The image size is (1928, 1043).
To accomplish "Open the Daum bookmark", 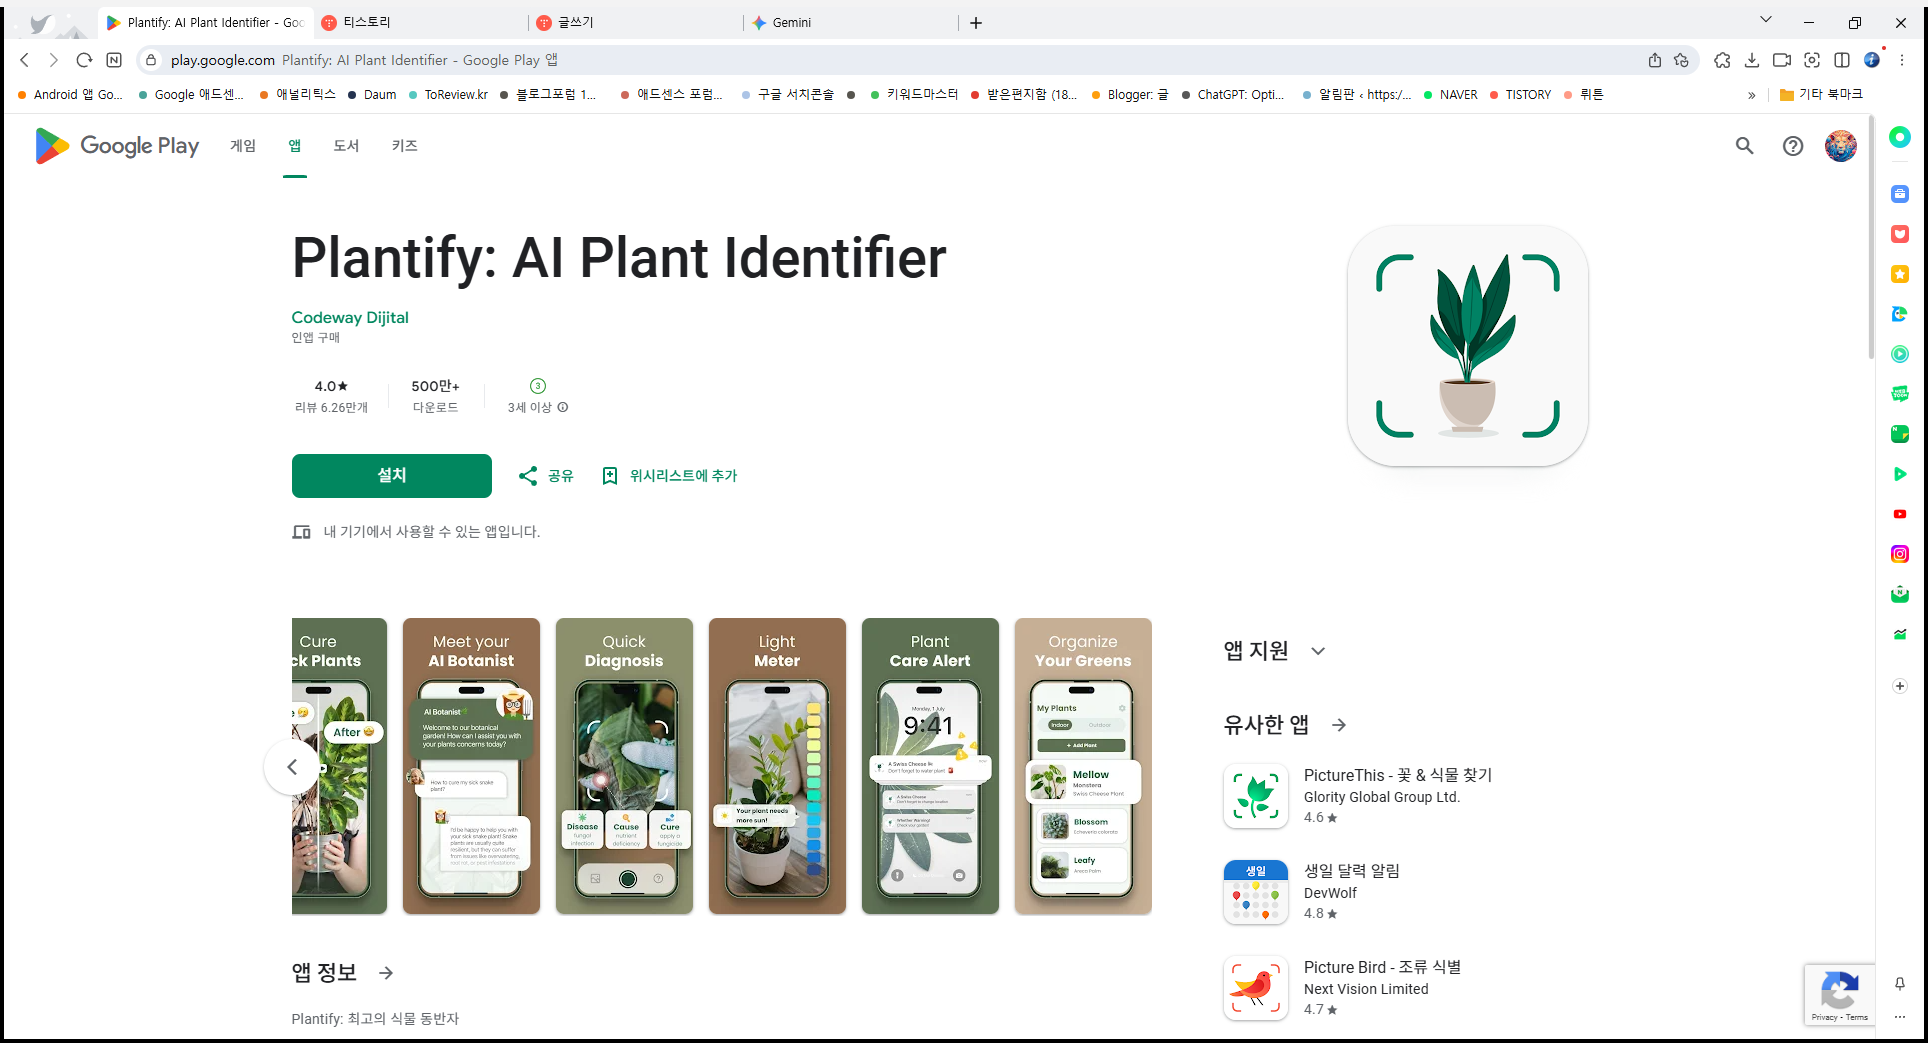I will pos(372,95).
